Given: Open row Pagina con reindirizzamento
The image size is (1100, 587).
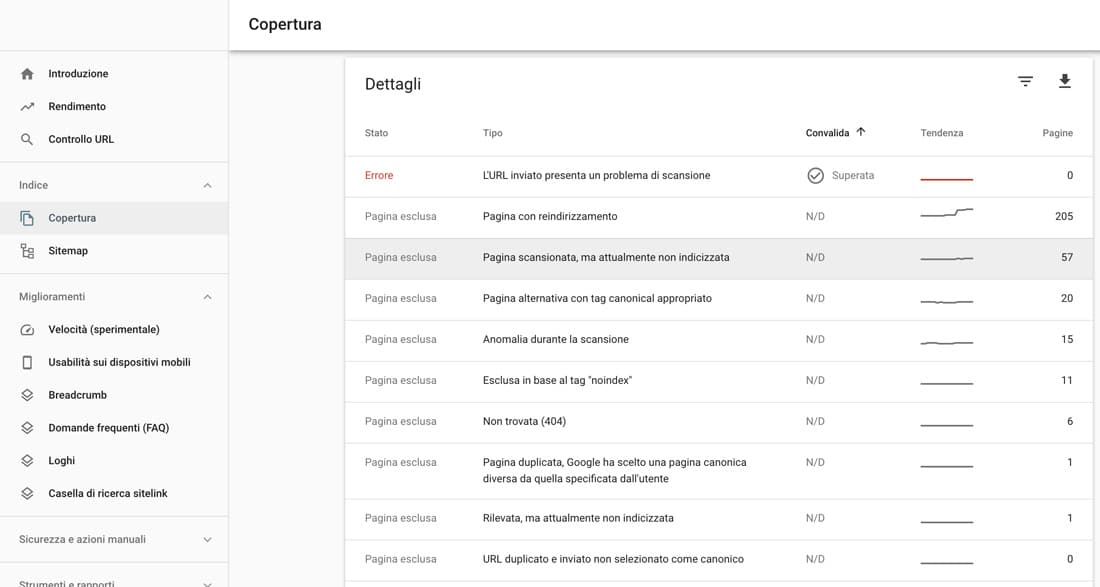Looking at the screenshot, I should 719,217.
